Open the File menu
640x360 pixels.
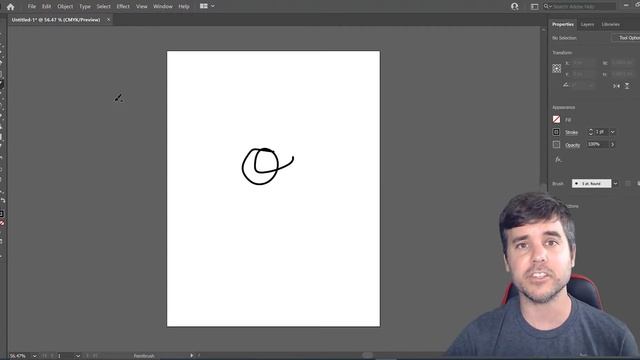click(x=31, y=7)
